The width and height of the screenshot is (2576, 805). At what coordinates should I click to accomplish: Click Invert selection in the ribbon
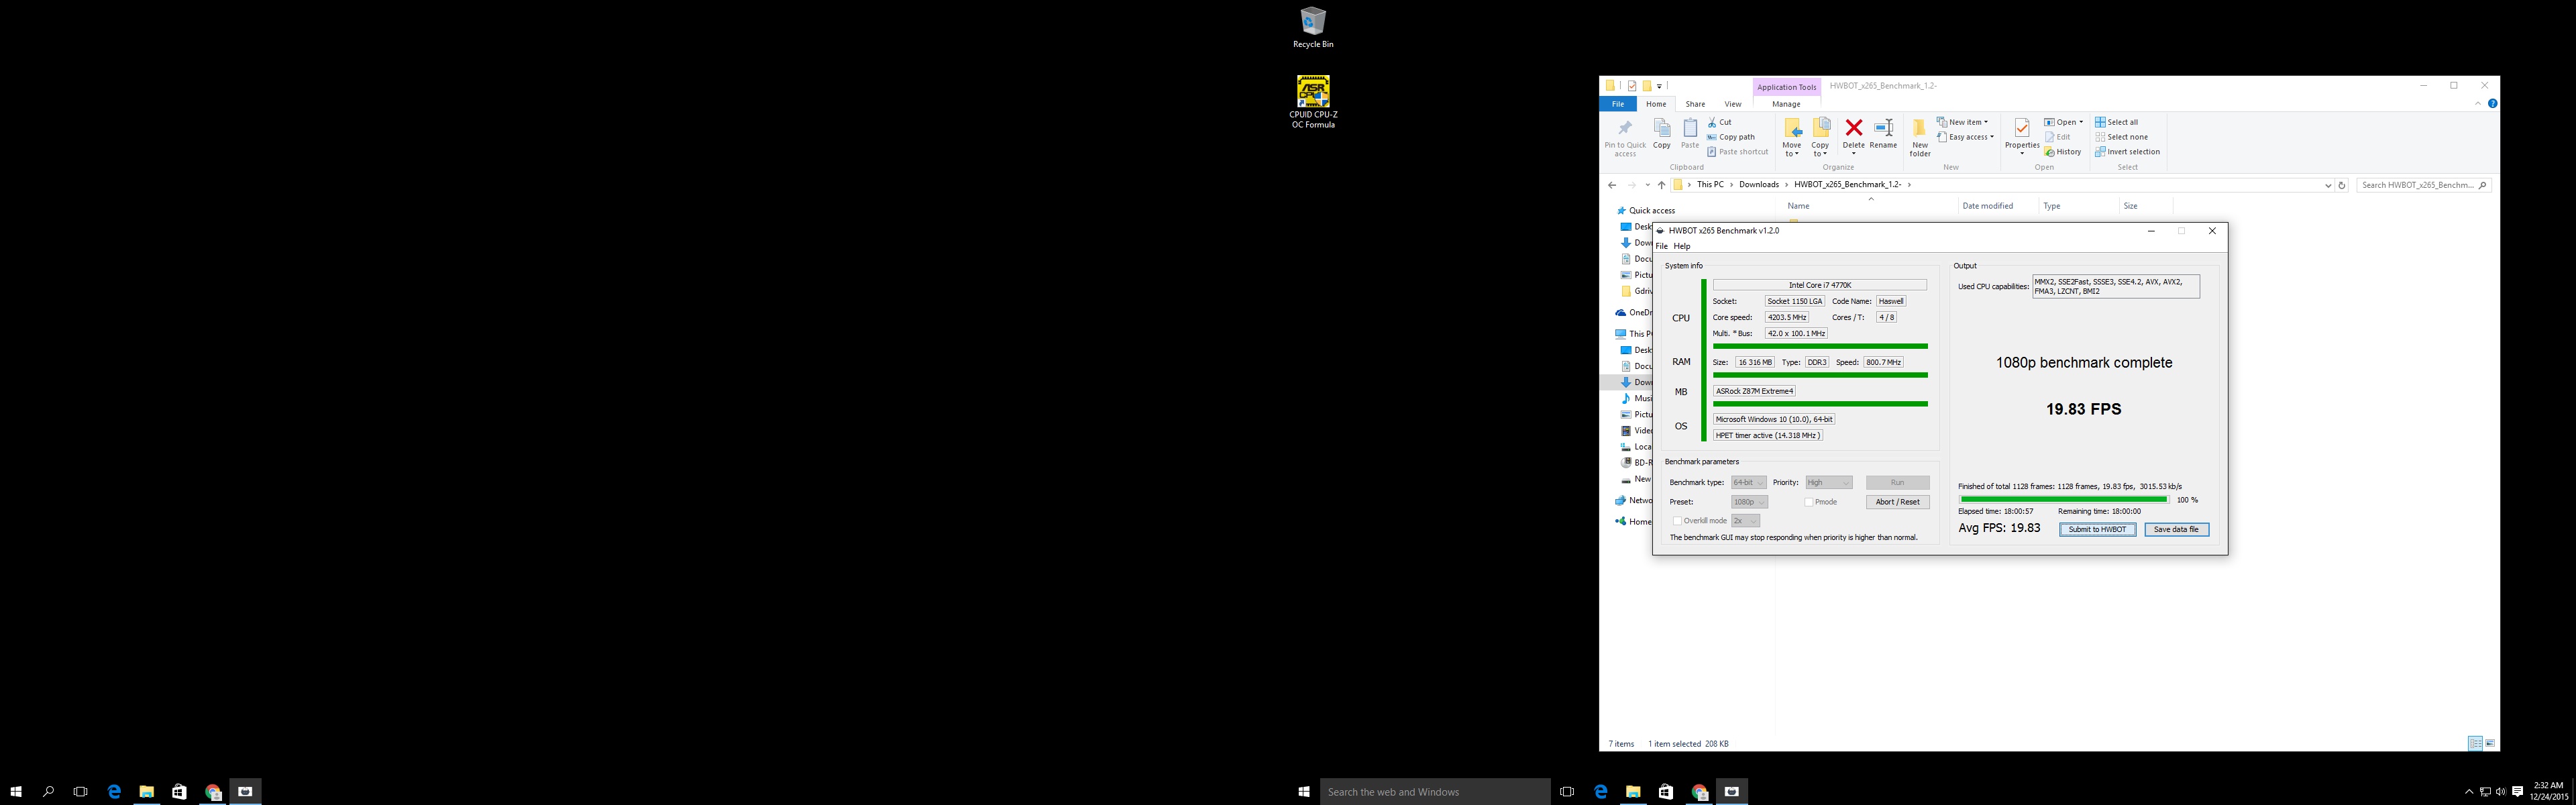tap(2127, 152)
